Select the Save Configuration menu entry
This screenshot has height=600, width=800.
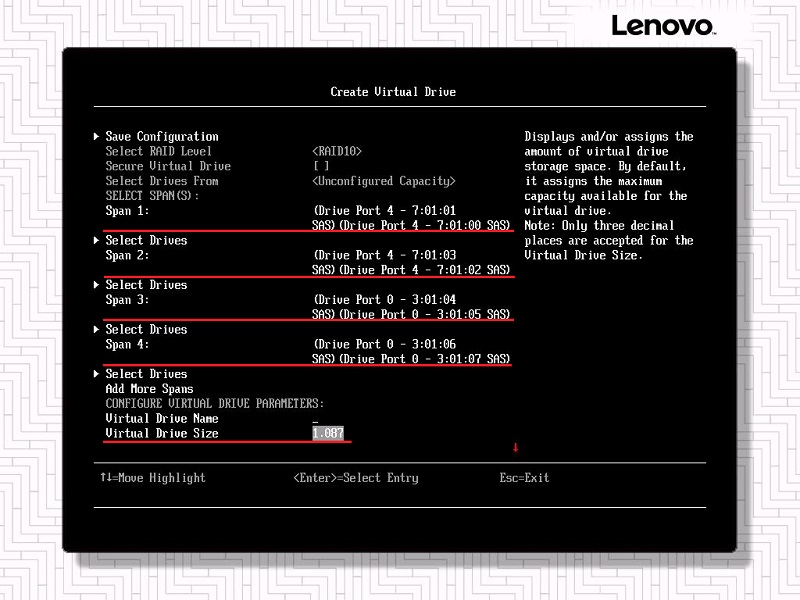point(161,136)
